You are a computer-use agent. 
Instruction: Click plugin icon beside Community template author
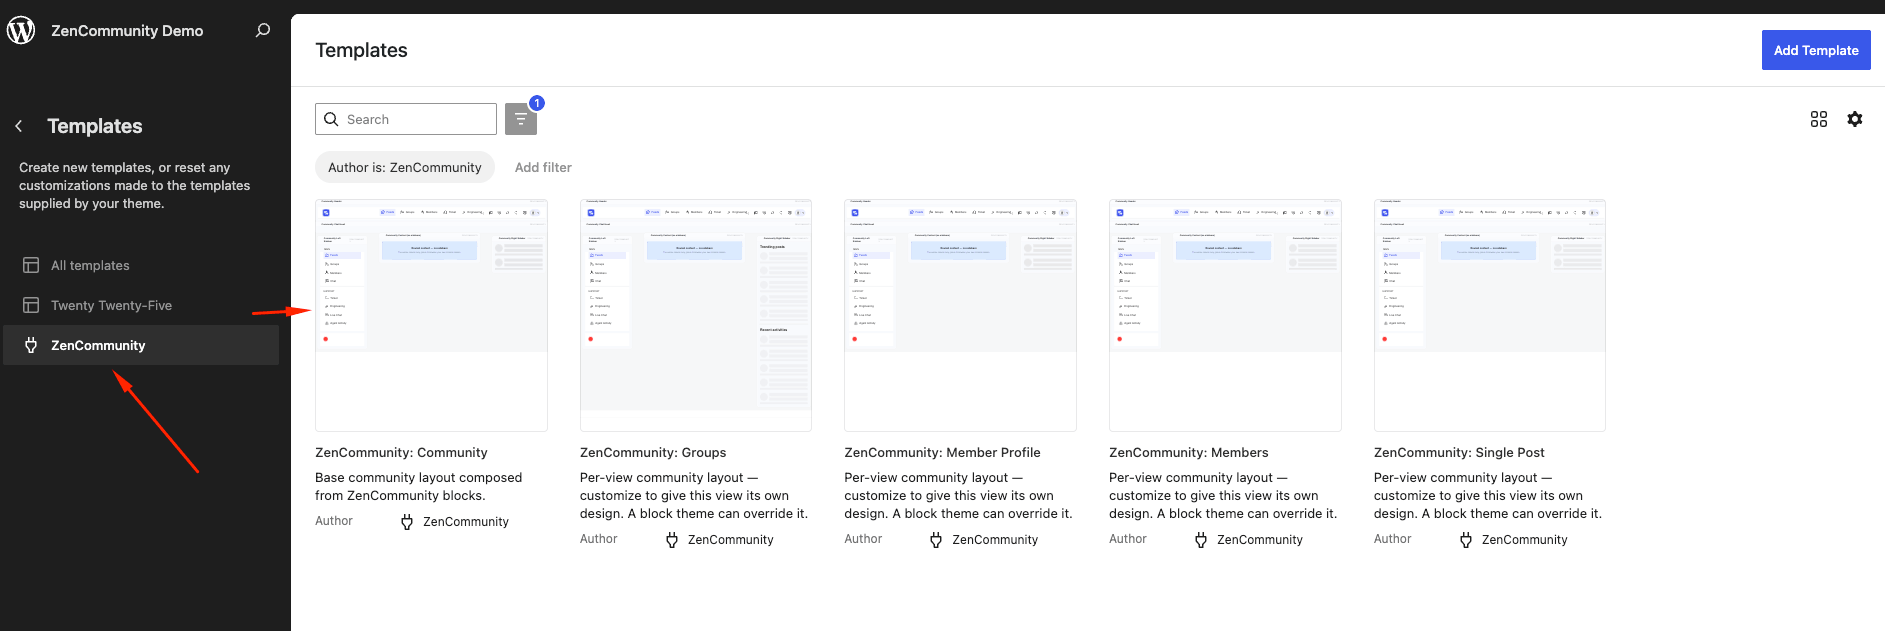pyautogui.click(x=407, y=522)
